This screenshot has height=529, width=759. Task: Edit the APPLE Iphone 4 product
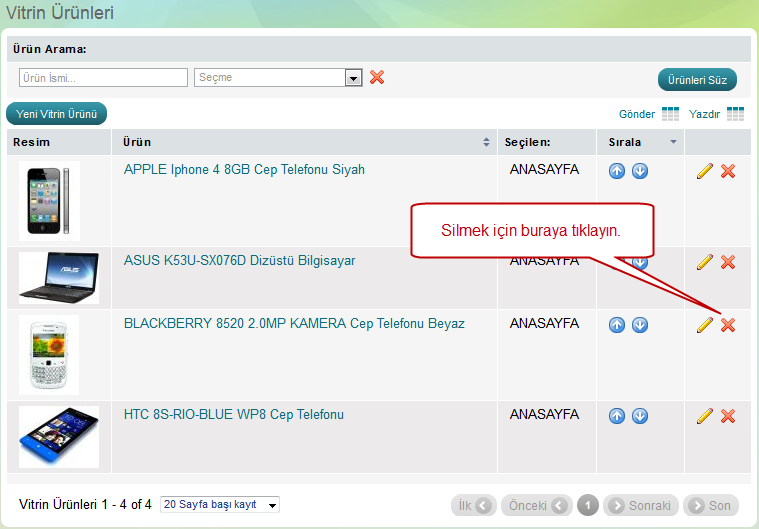click(705, 171)
